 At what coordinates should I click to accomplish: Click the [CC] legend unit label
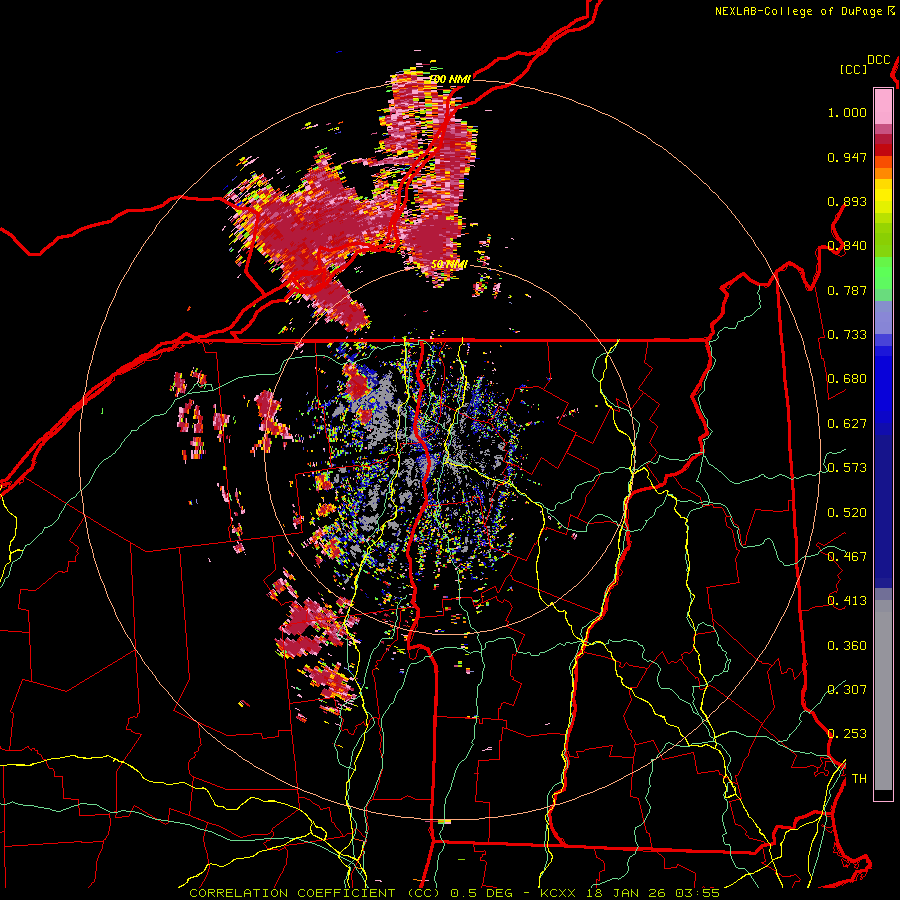[854, 69]
